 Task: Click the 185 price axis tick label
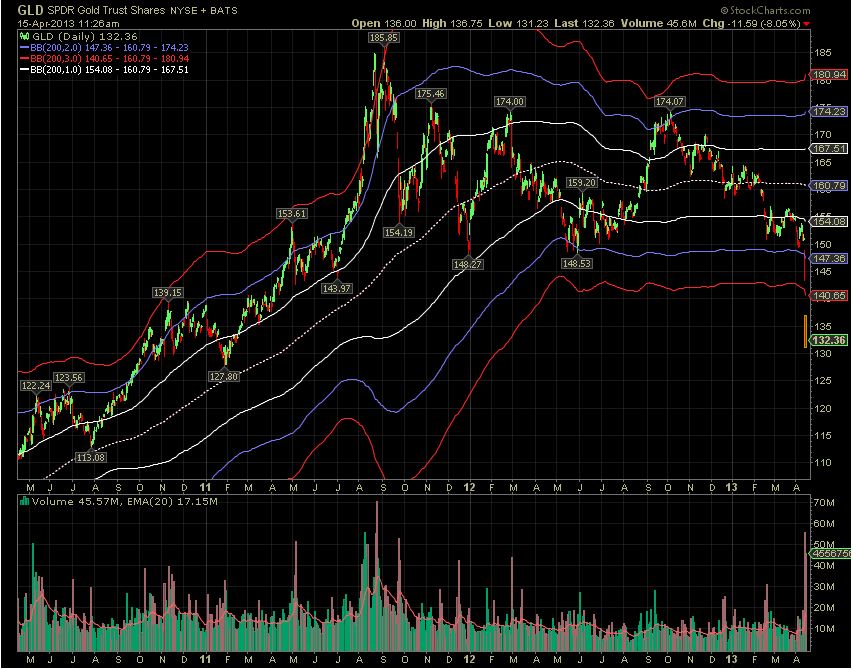point(822,53)
